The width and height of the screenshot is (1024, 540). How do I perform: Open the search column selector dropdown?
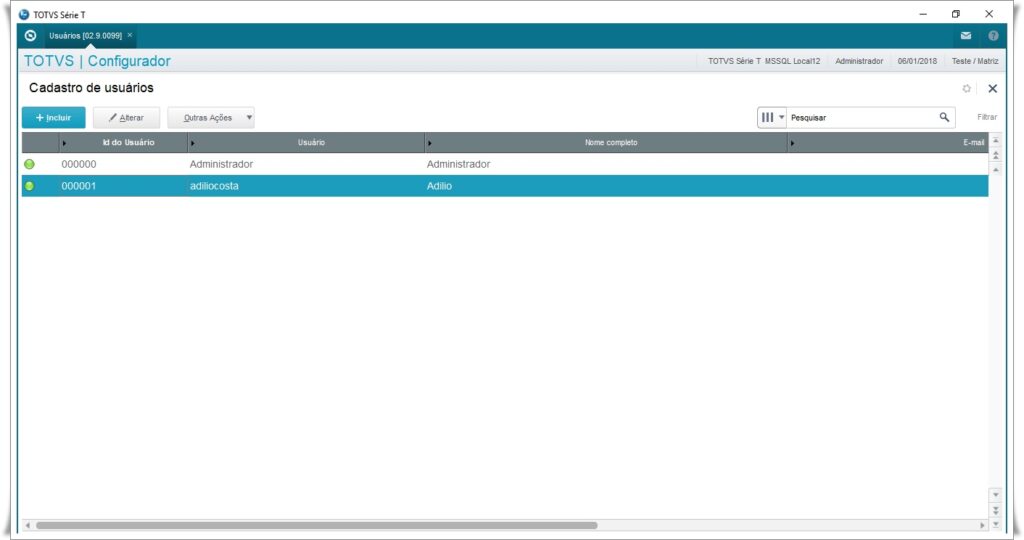[772, 118]
